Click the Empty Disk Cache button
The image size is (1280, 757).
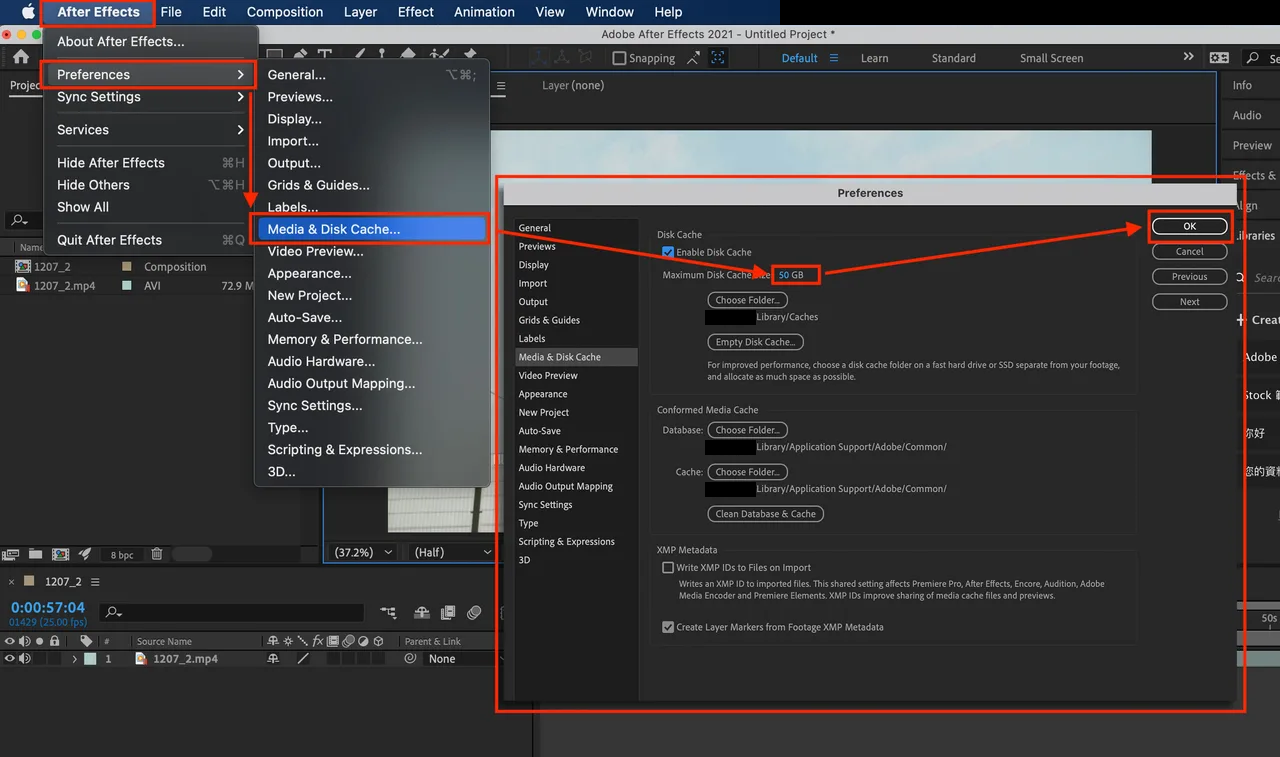click(x=754, y=342)
